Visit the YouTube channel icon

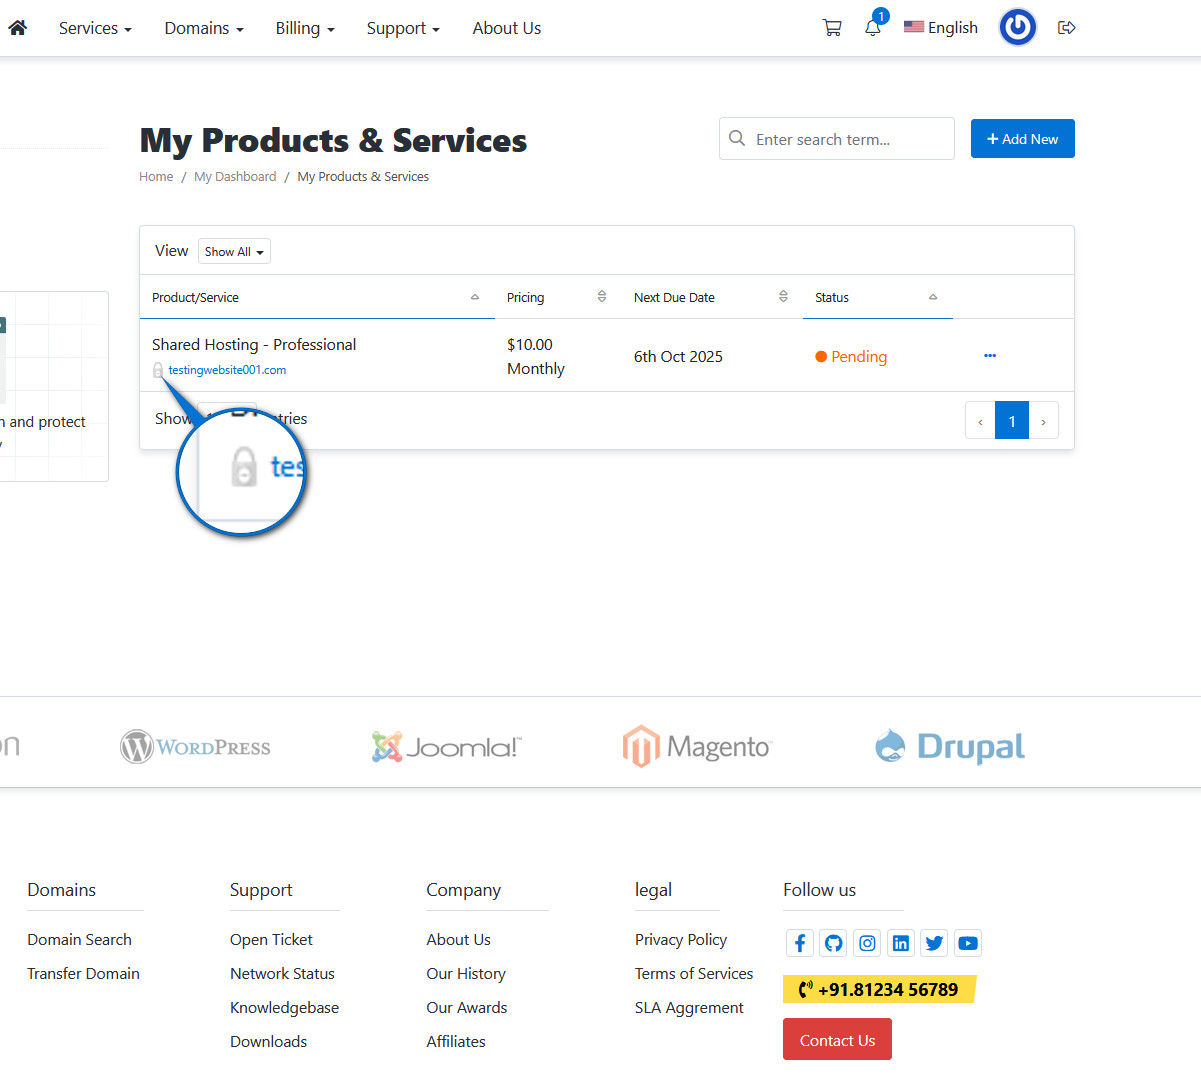pos(968,943)
